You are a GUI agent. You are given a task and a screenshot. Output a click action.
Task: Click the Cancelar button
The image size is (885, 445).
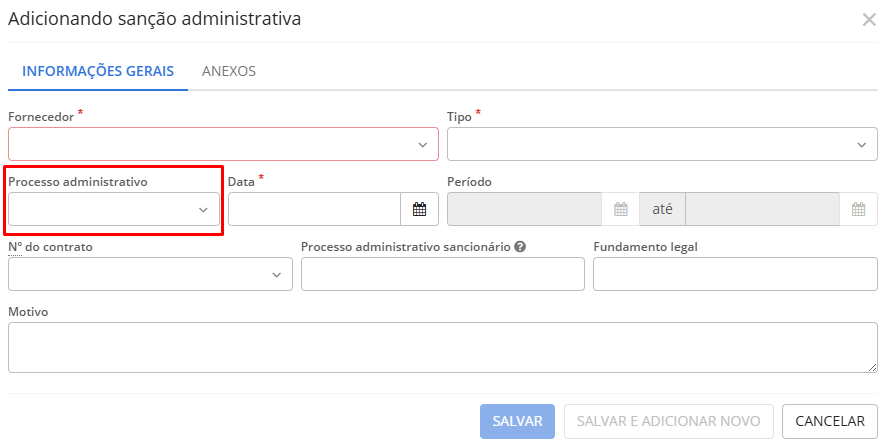(830, 421)
